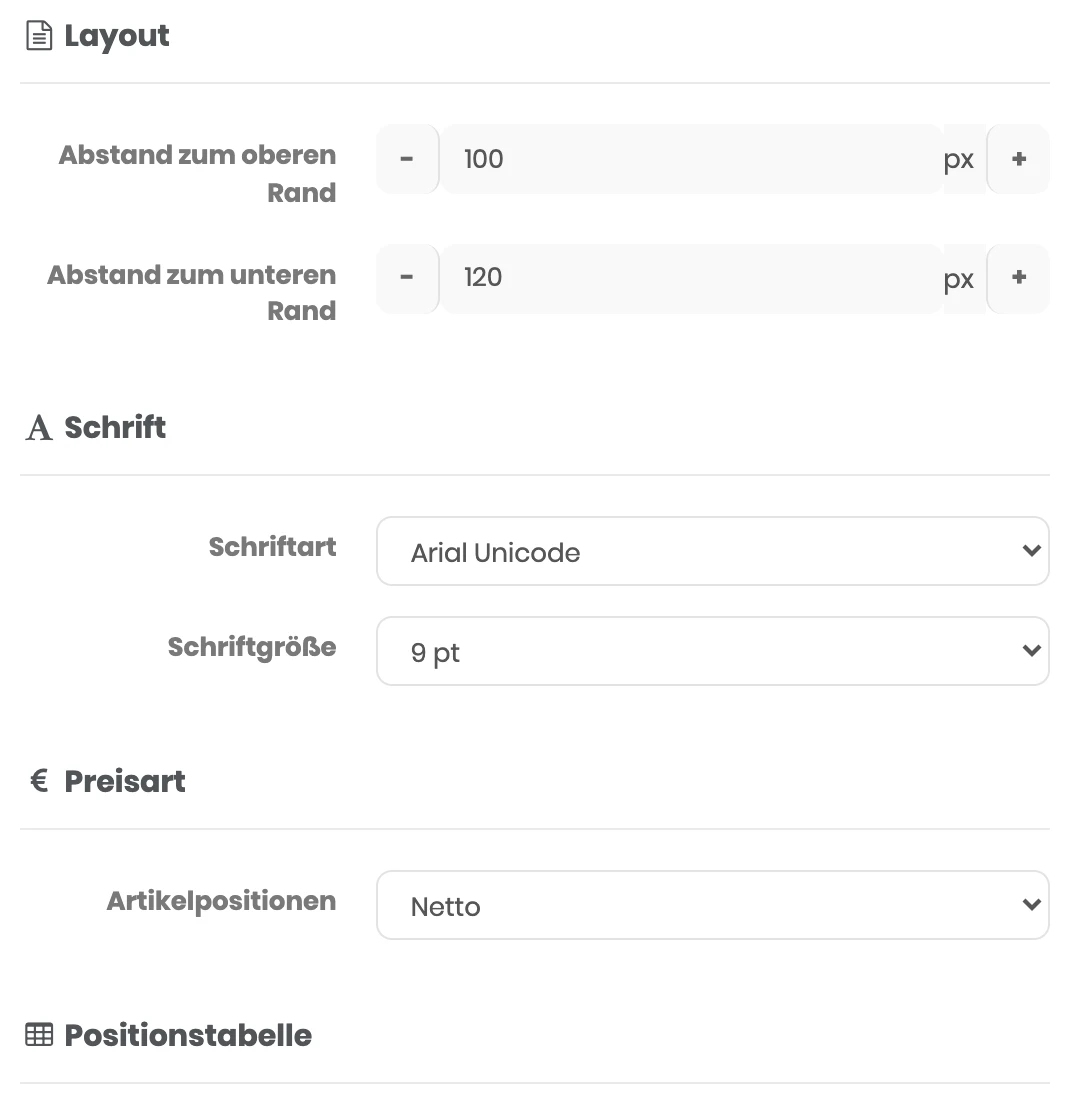This screenshot has width=1070, height=1120.
Task: Click the Positionstabelle table icon
Action: [x=39, y=1035]
